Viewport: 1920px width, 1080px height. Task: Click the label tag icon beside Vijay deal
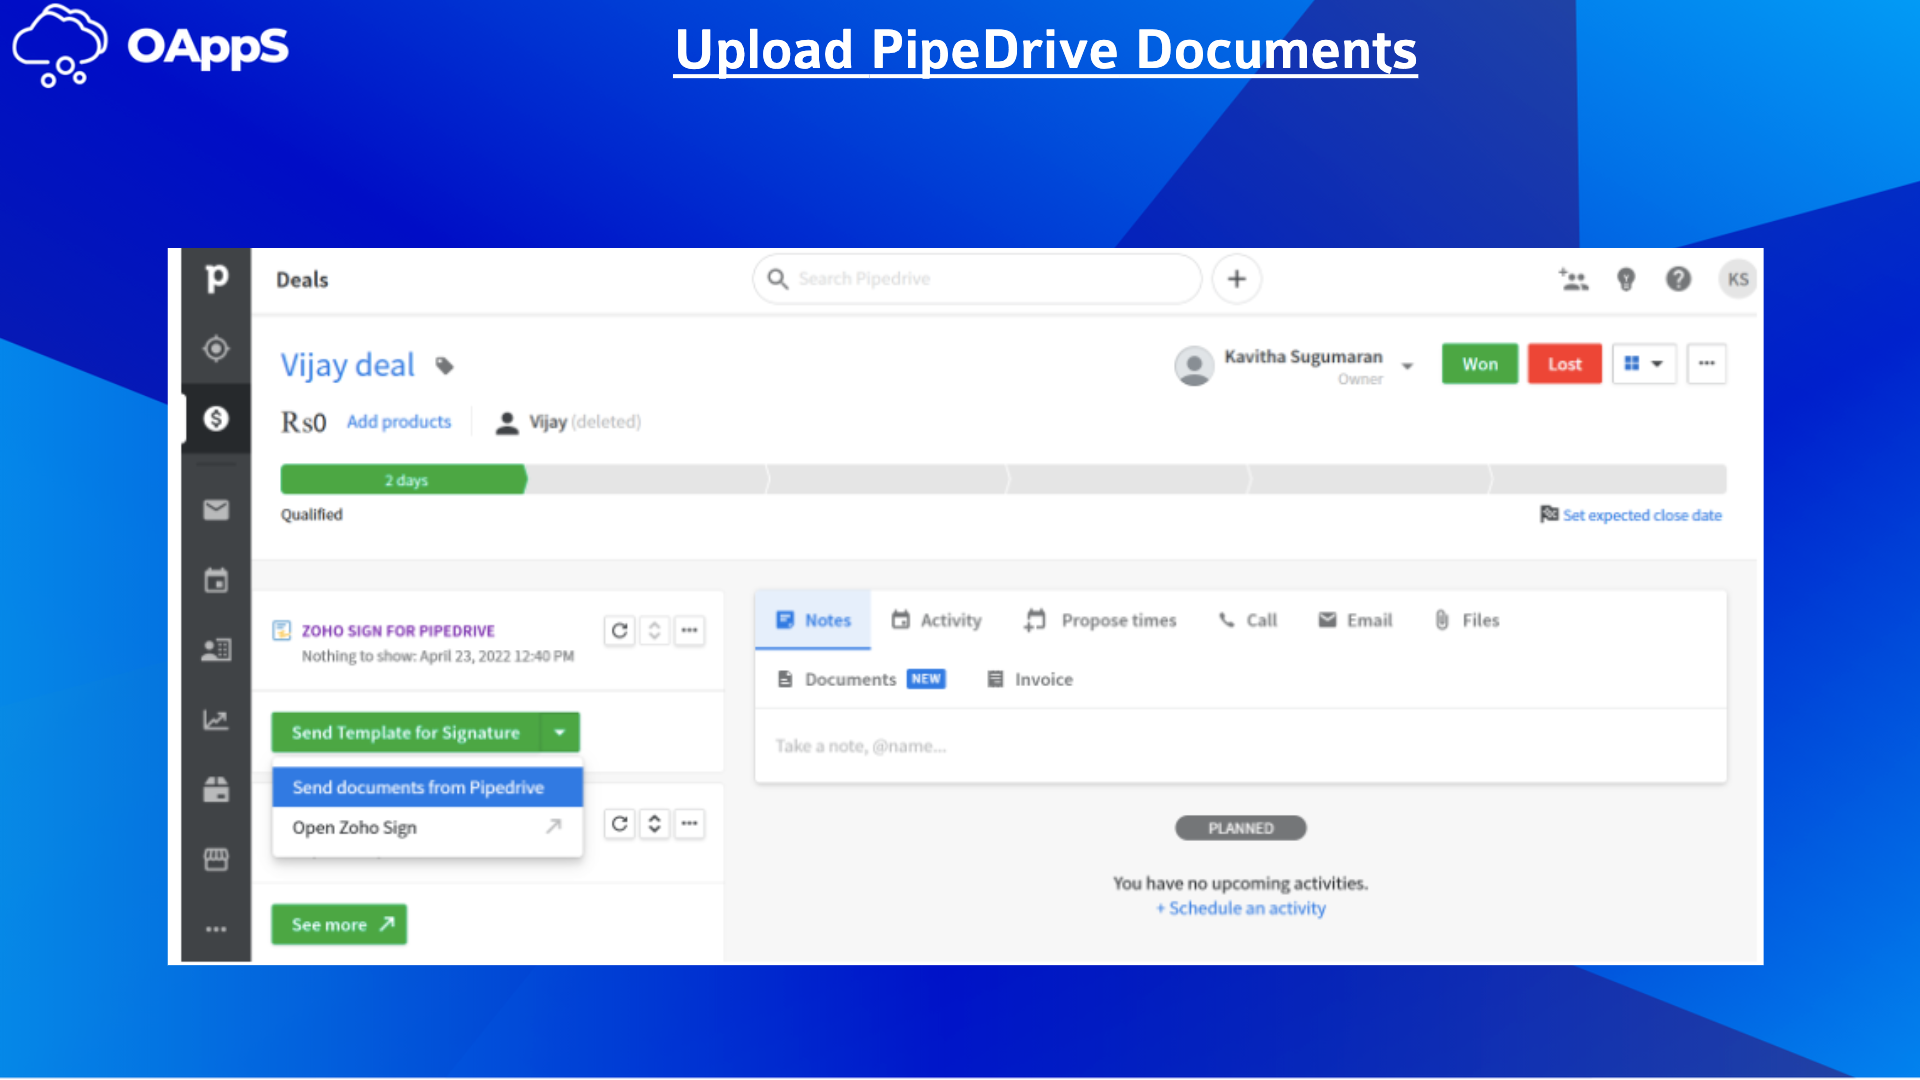(445, 366)
